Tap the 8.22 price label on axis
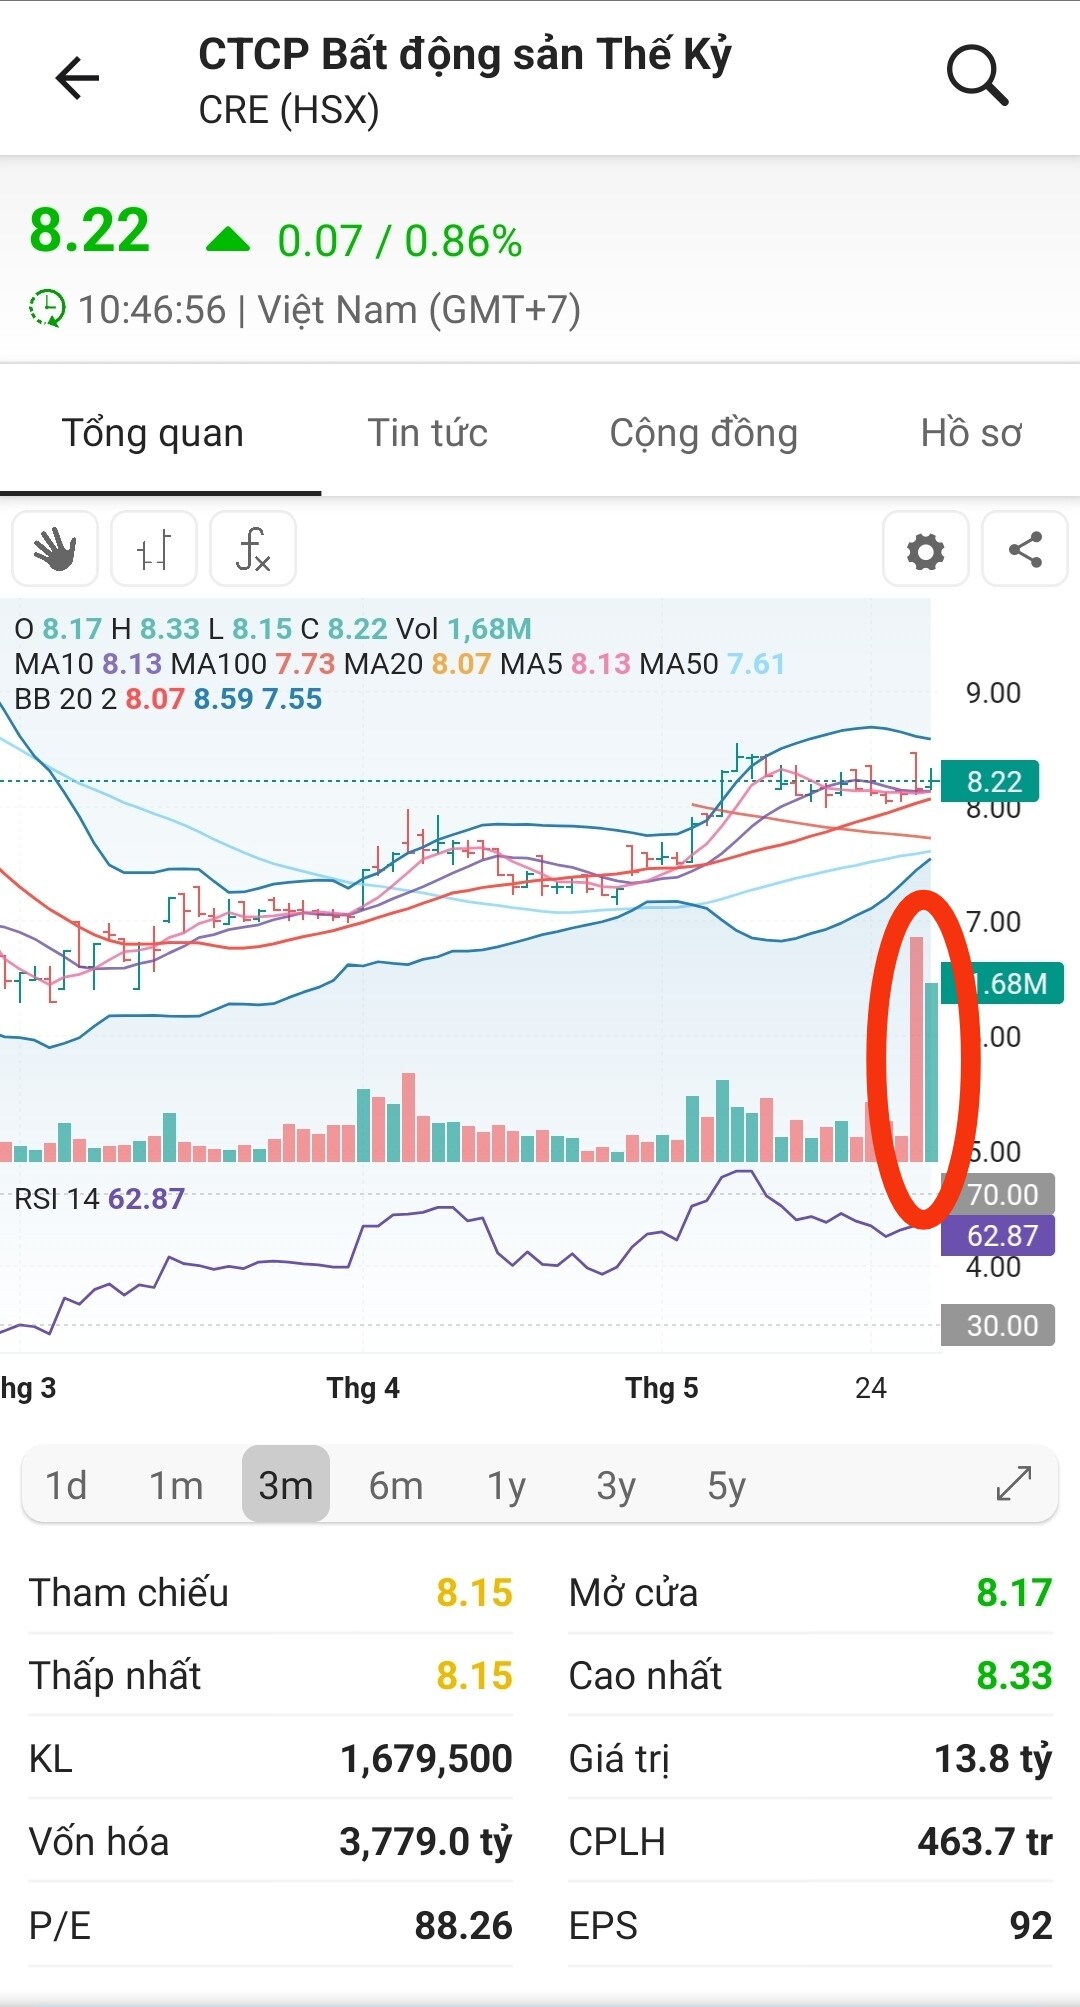 [993, 781]
